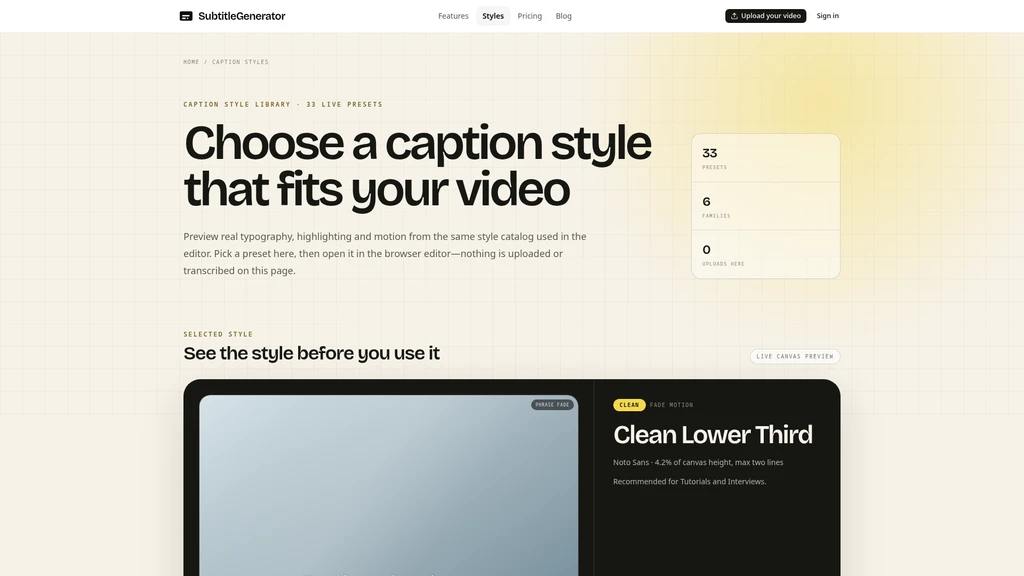Click the 'FADE MOTION' label
This screenshot has height=576, width=1024.
coord(671,405)
